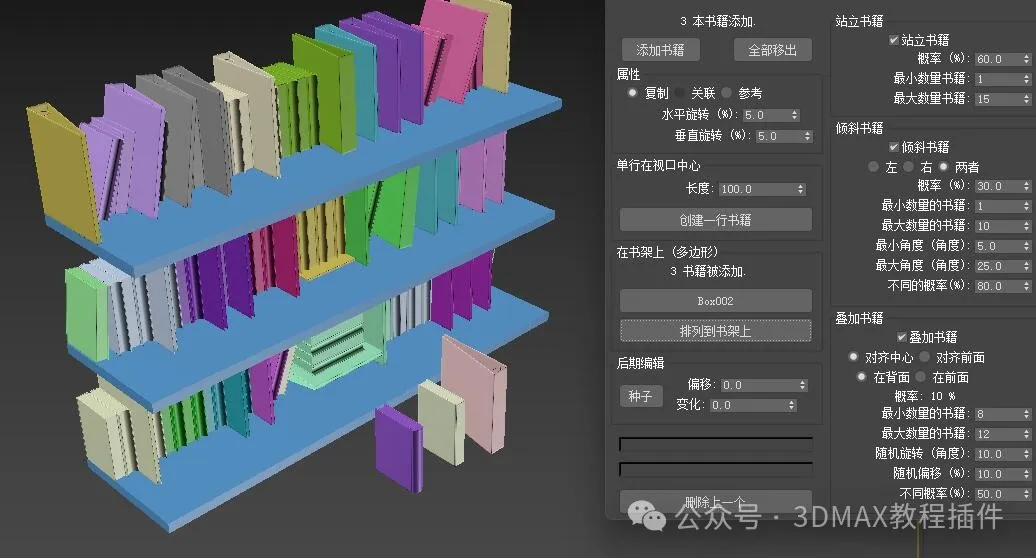The height and width of the screenshot is (558, 1036).
Task: Click the 最小数量书籍 field under 站立书籍
Action: 998,79
